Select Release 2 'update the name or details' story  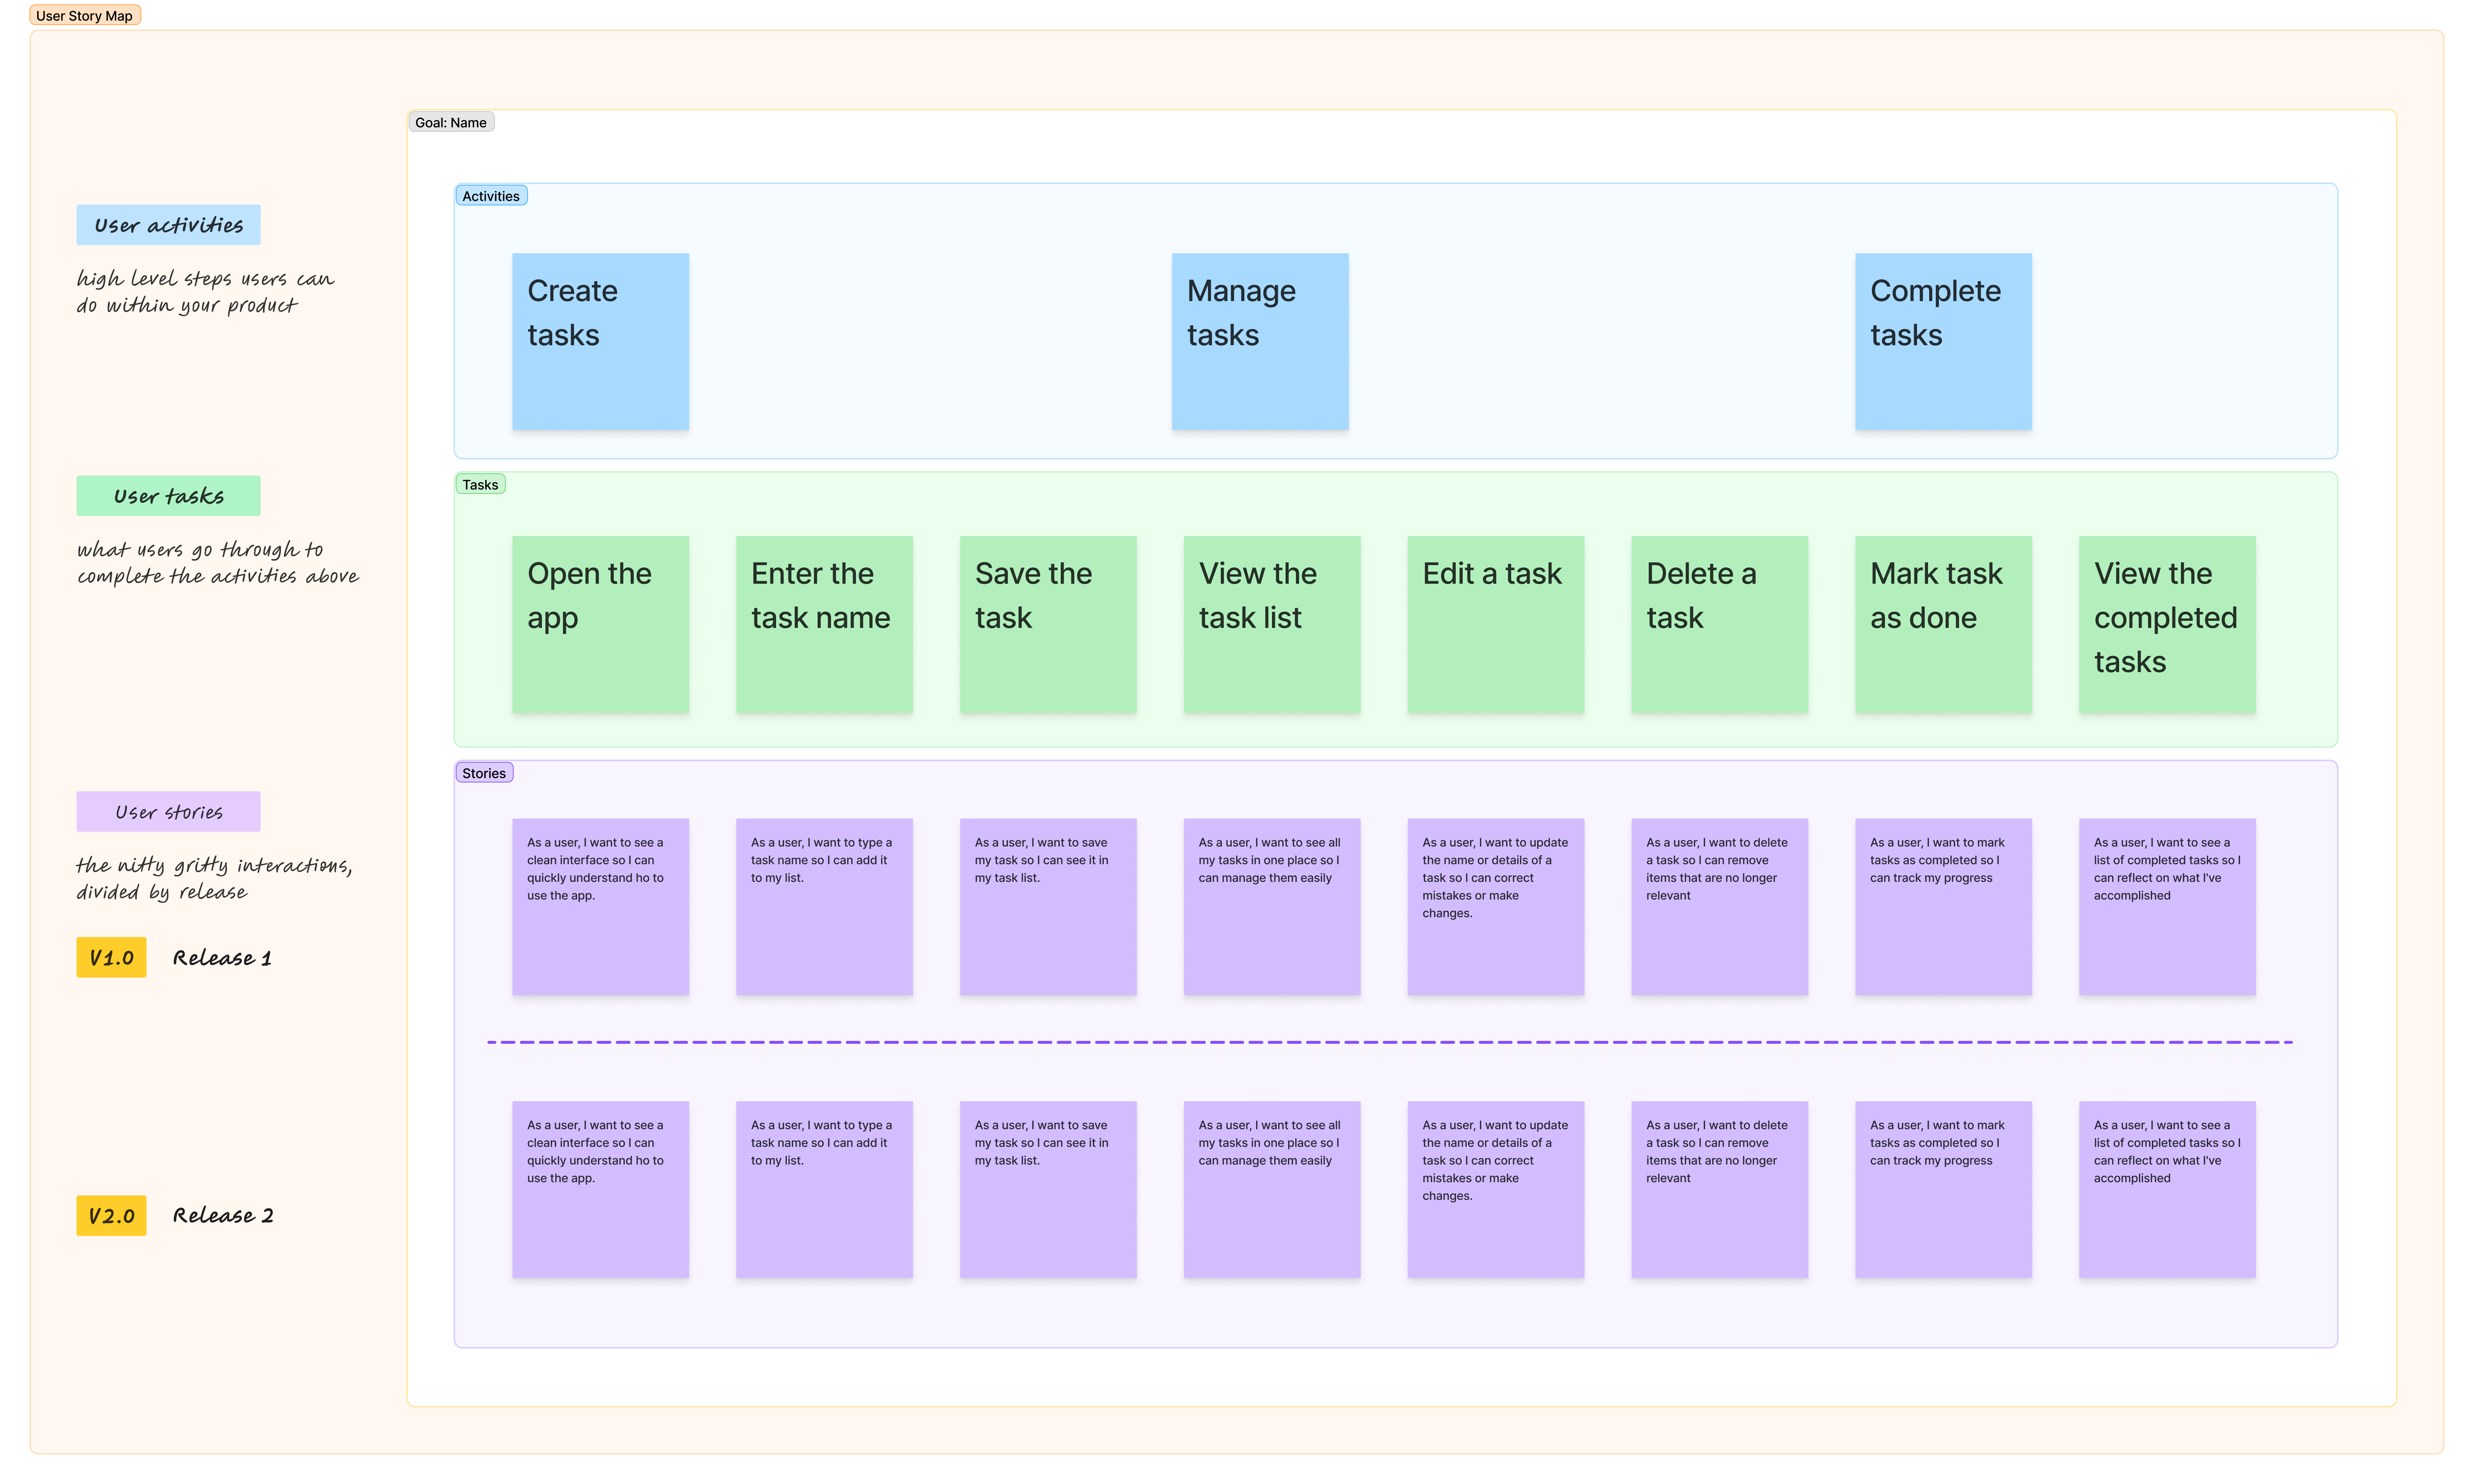coord(1496,1190)
